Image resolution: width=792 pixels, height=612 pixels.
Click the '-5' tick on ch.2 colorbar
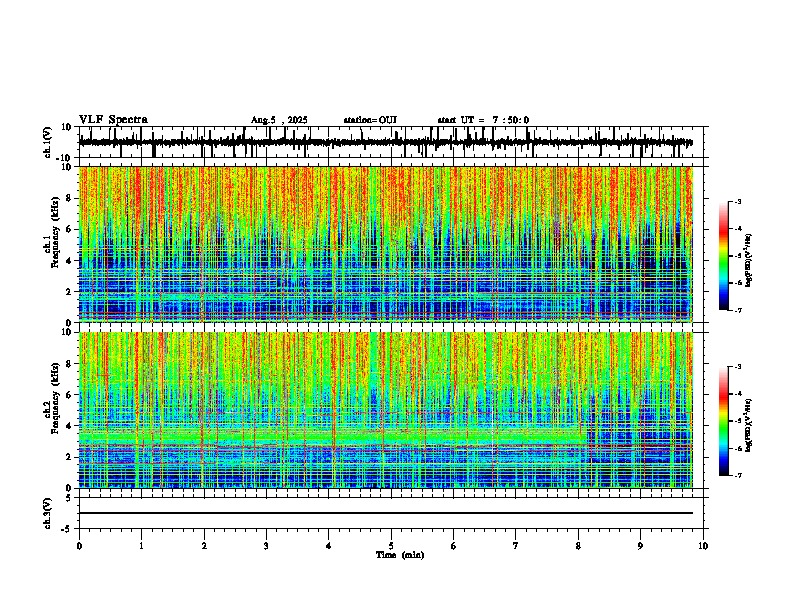[738, 421]
